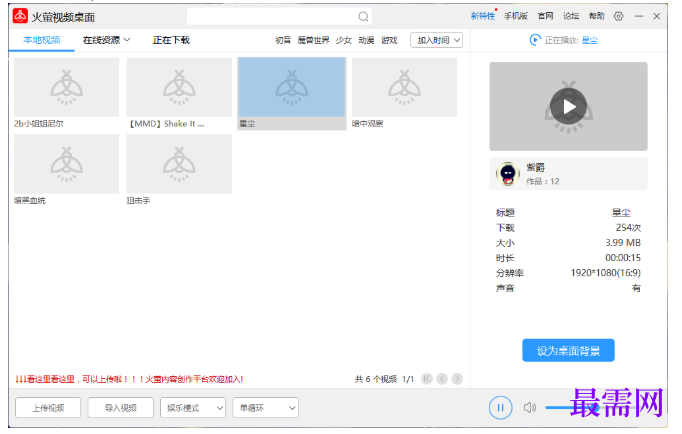Filter by the 初音 tag
Viewport: 682px width, 434px height.
(x=283, y=40)
